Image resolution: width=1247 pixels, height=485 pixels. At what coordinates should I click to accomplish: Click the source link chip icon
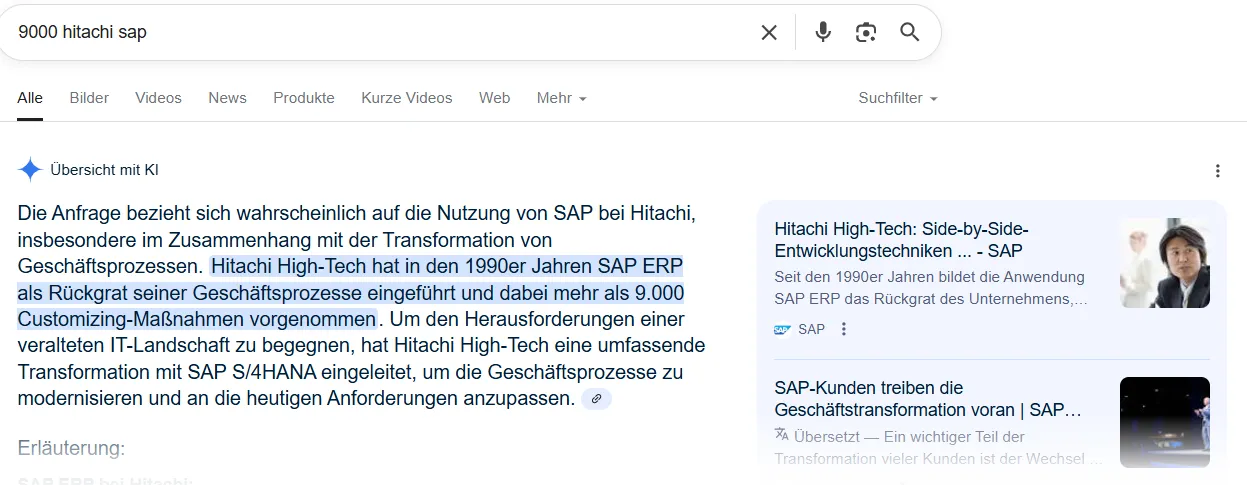pyautogui.click(x=596, y=399)
